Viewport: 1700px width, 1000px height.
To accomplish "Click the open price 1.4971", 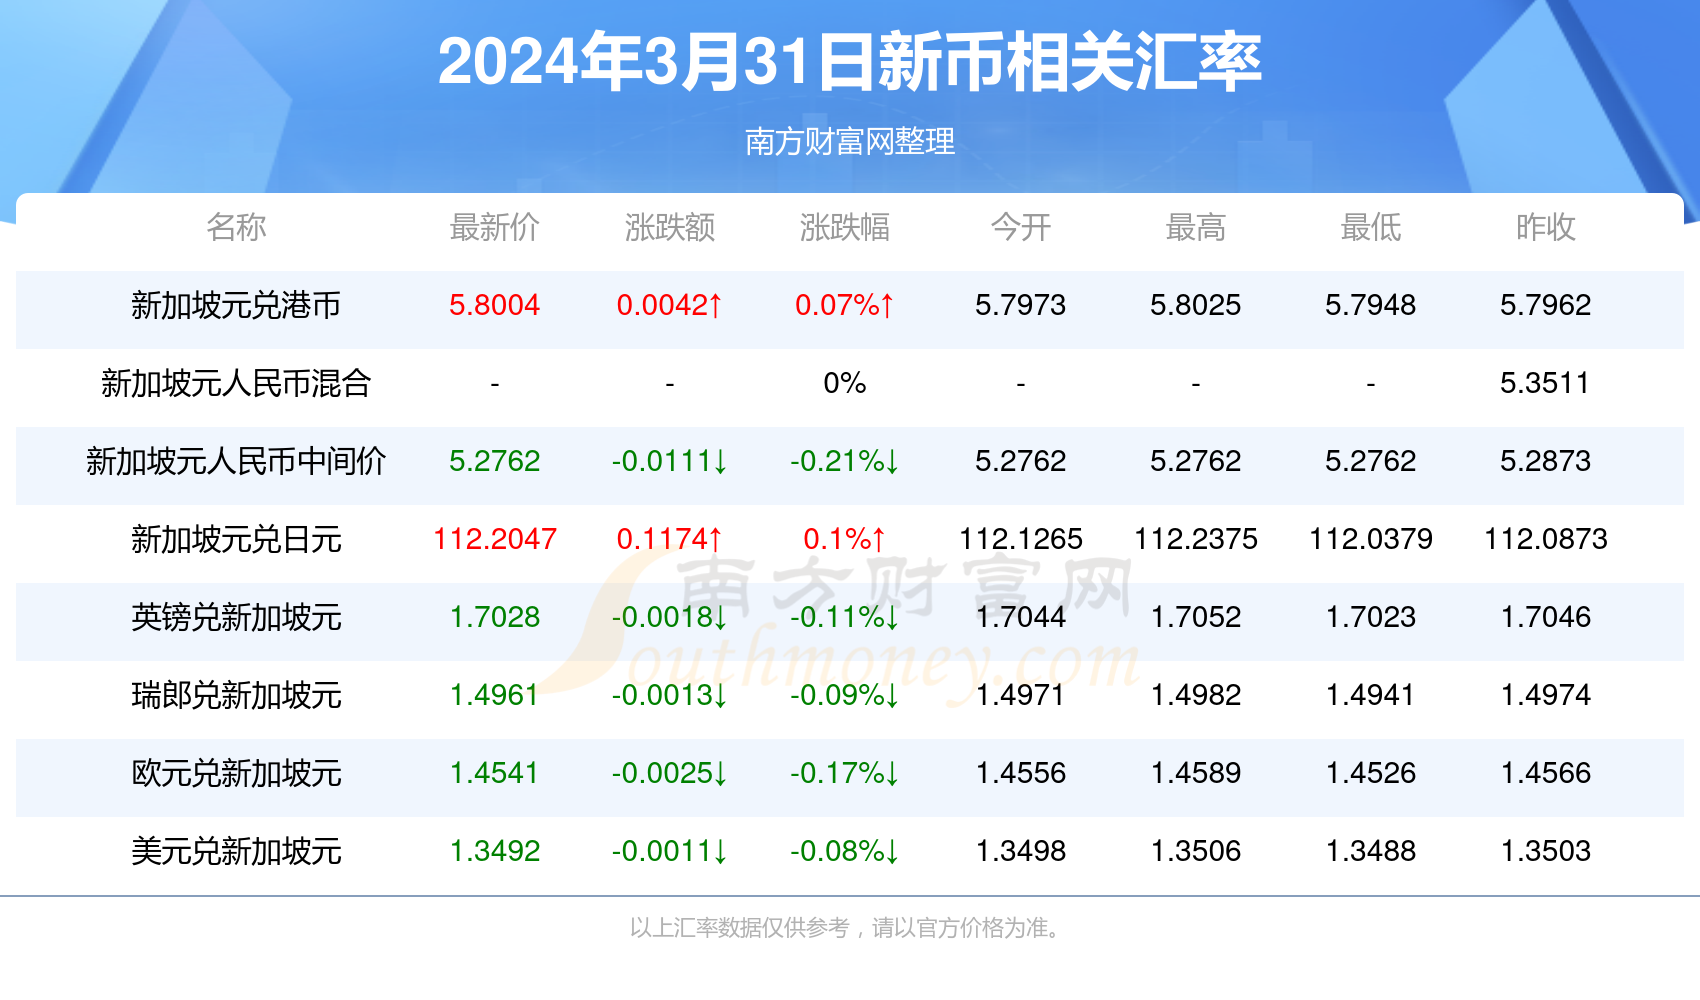I will click(x=1020, y=695).
